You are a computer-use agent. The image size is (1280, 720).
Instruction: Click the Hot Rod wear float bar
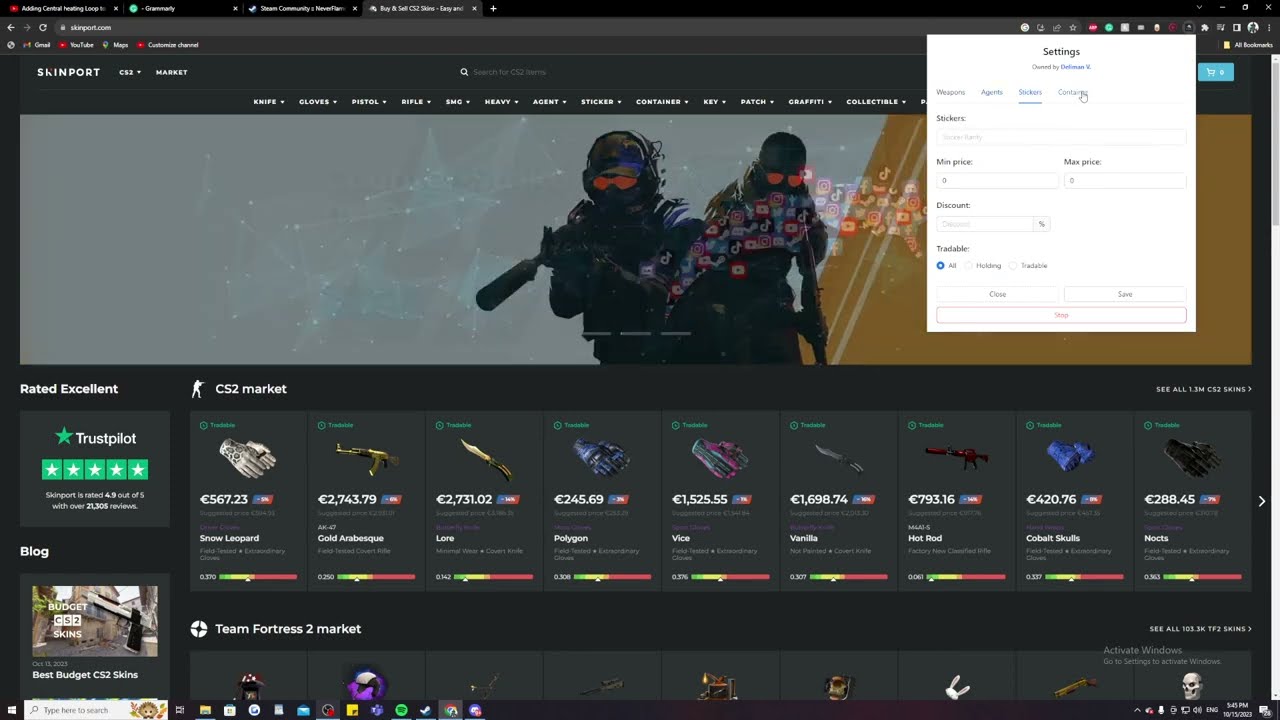(966, 577)
